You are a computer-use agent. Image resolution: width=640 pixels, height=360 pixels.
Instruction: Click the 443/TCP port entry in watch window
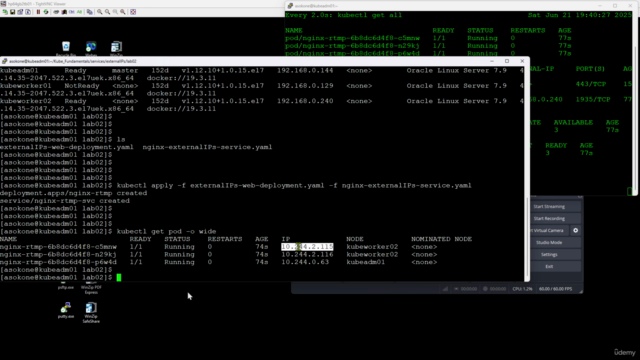591,84
